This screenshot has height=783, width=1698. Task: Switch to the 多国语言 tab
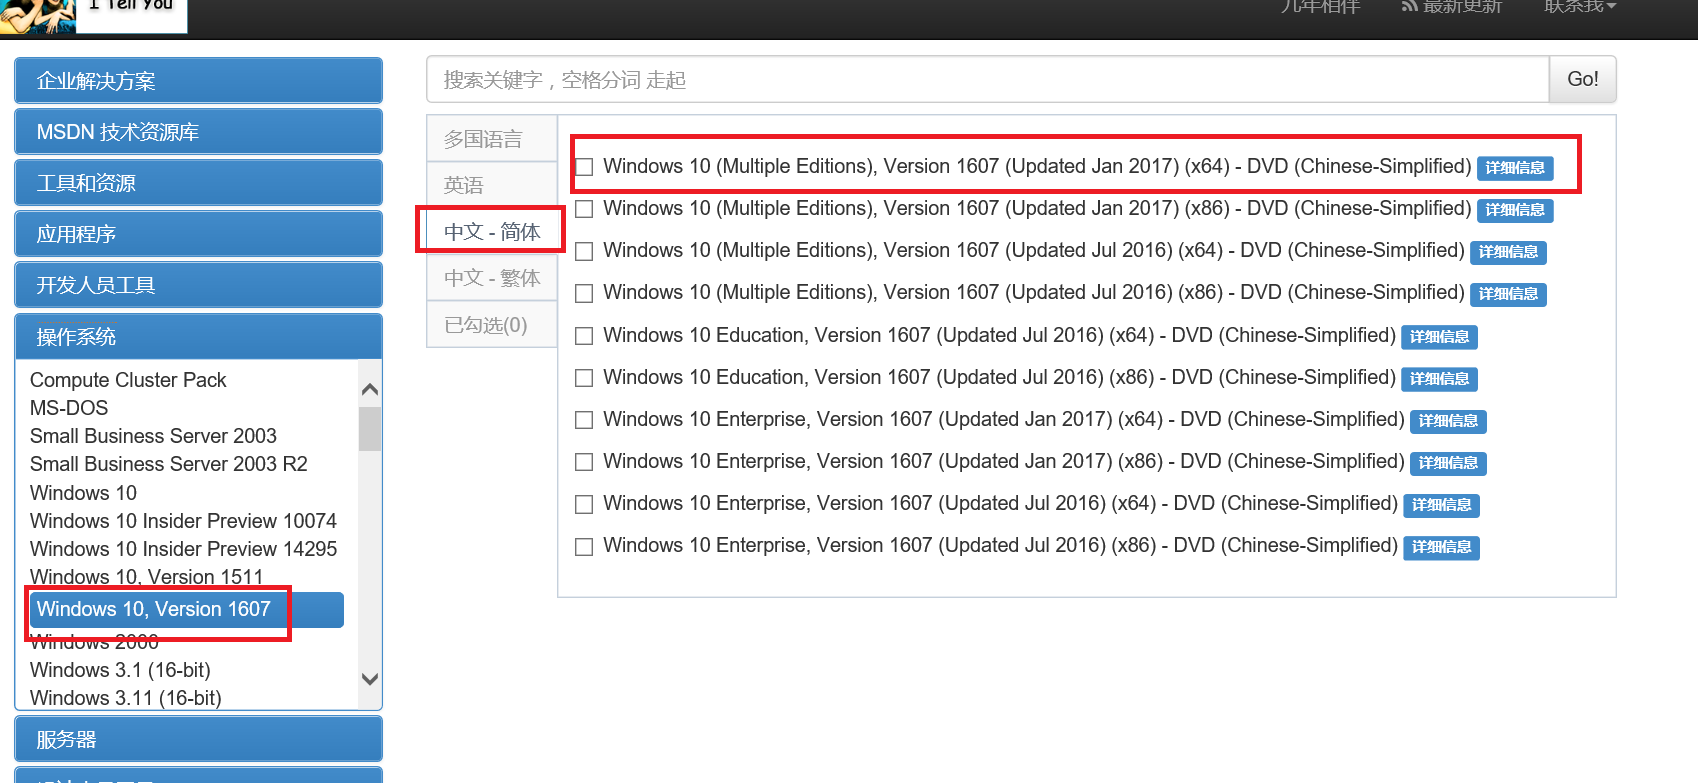click(492, 139)
